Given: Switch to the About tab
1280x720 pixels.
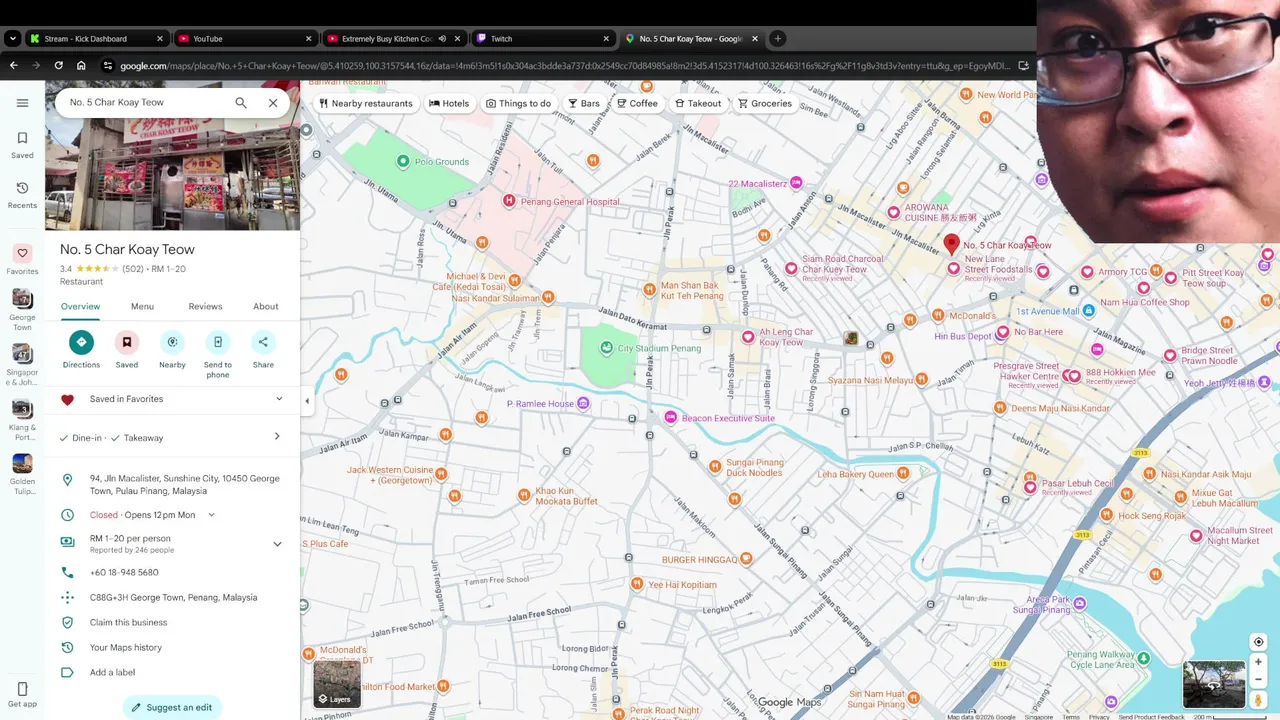Looking at the screenshot, I should coord(266,307).
